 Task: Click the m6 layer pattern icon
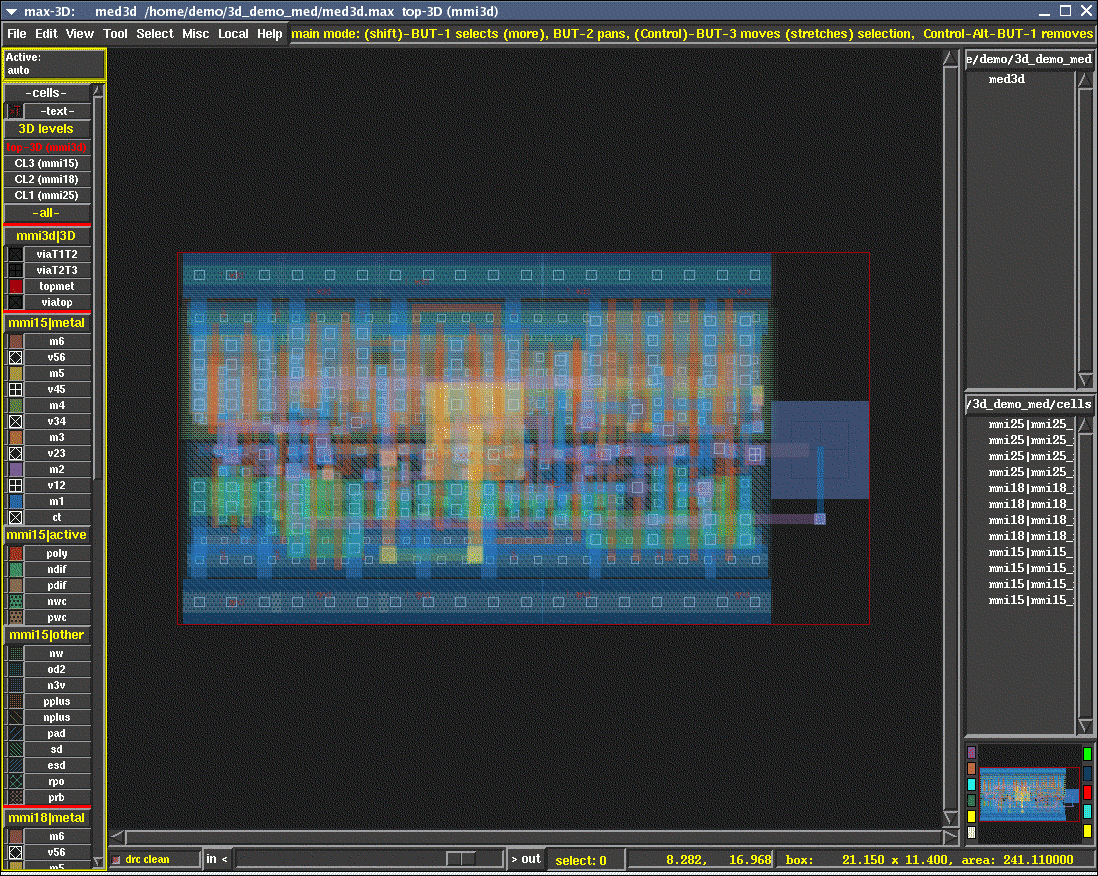point(14,340)
